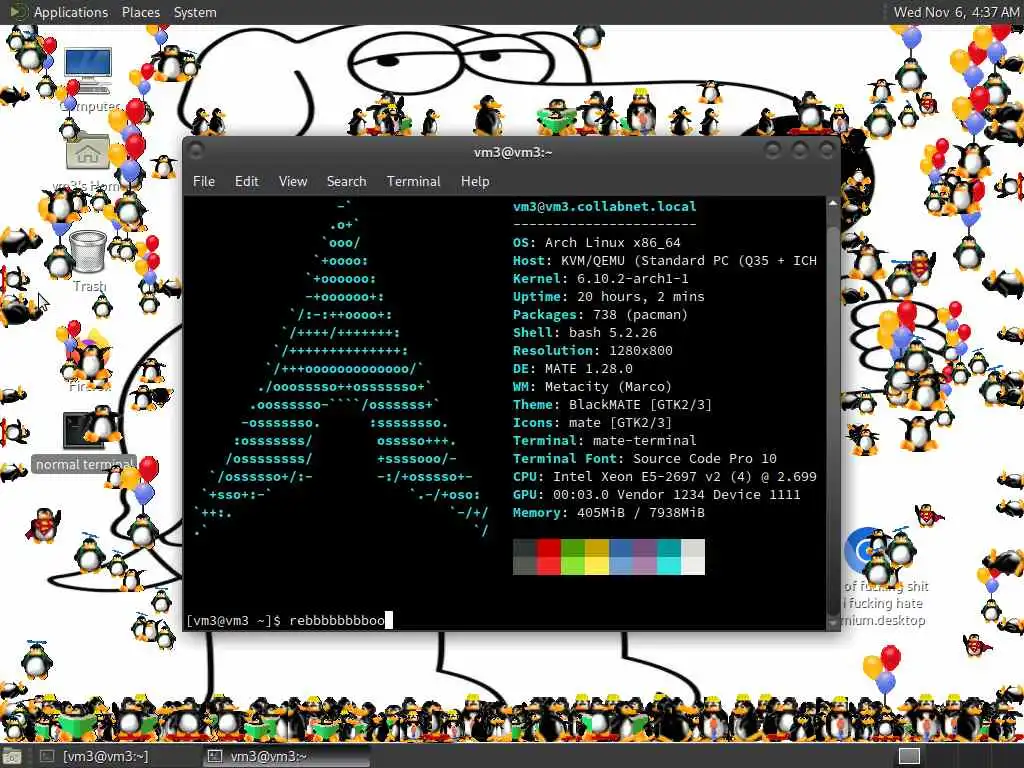
Task: Click the terminal scrollbar up arrow
Action: (833, 204)
